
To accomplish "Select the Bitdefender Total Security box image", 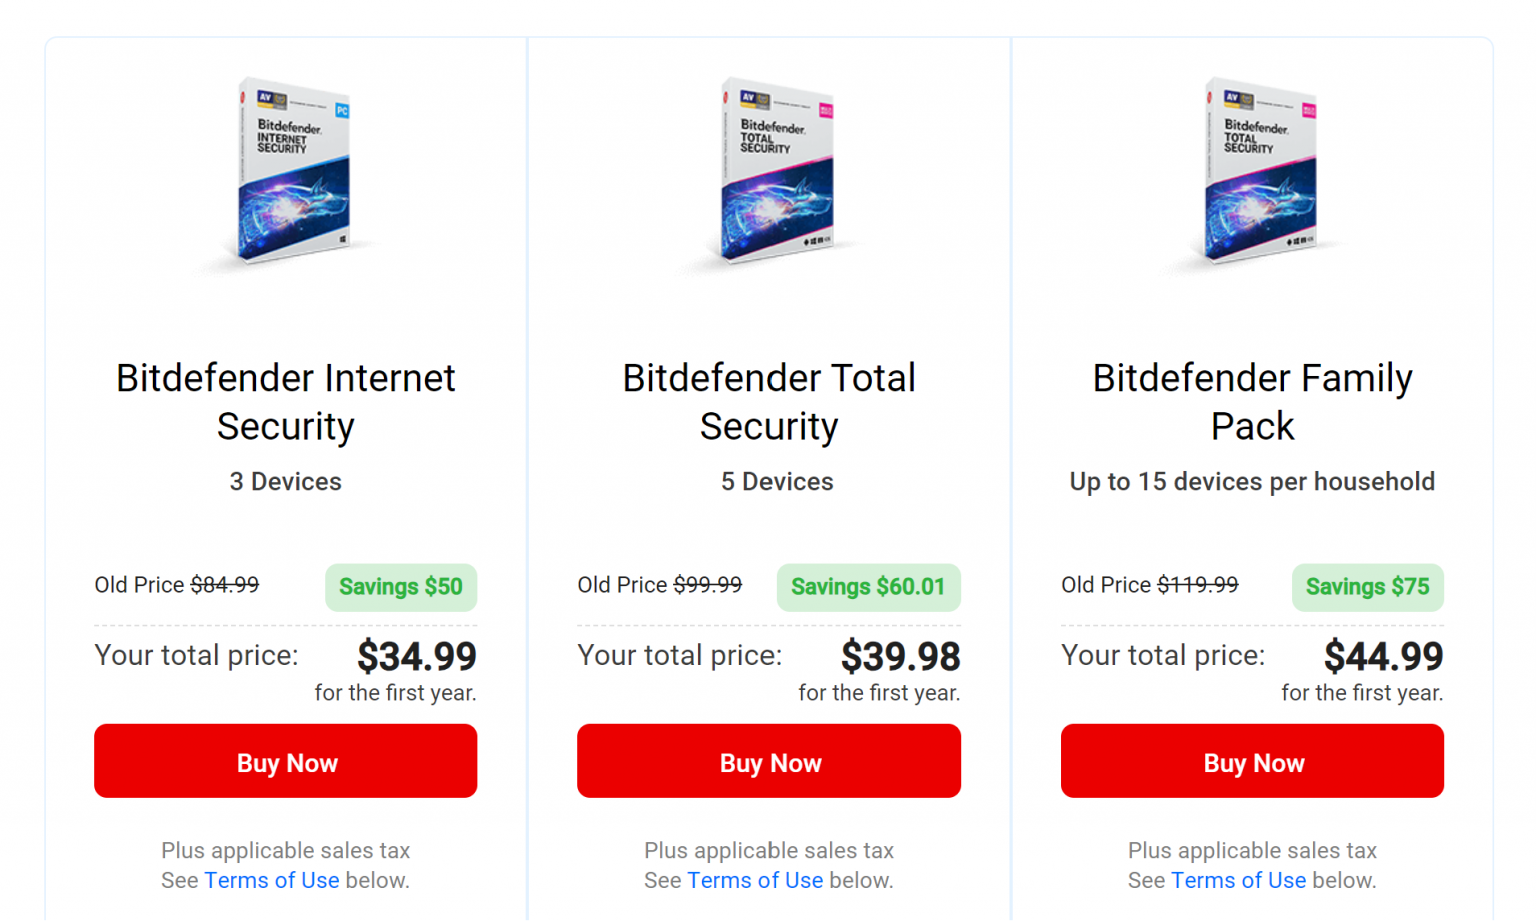I will 770,172.
